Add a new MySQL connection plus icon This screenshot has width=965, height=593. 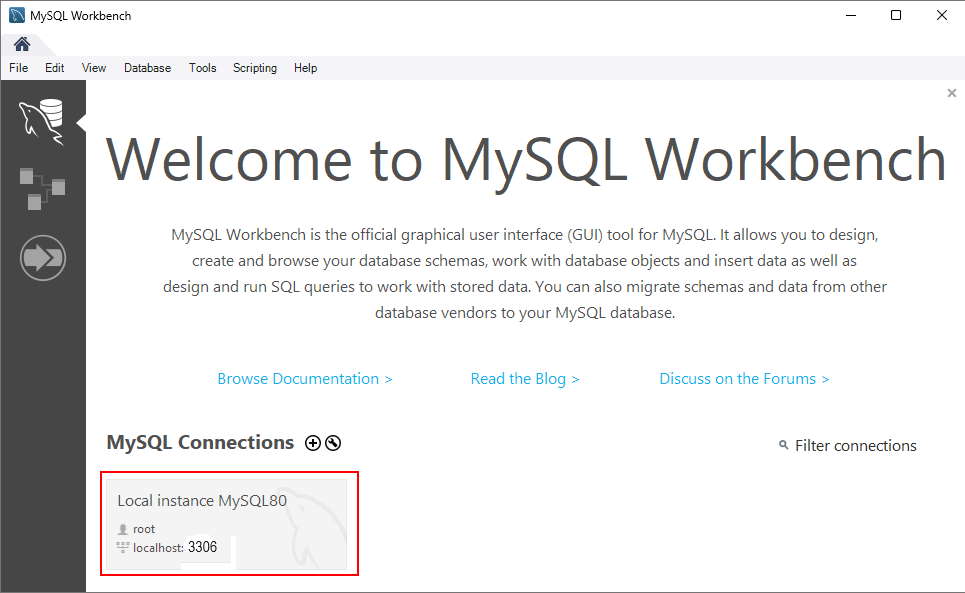pyautogui.click(x=313, y=443)
